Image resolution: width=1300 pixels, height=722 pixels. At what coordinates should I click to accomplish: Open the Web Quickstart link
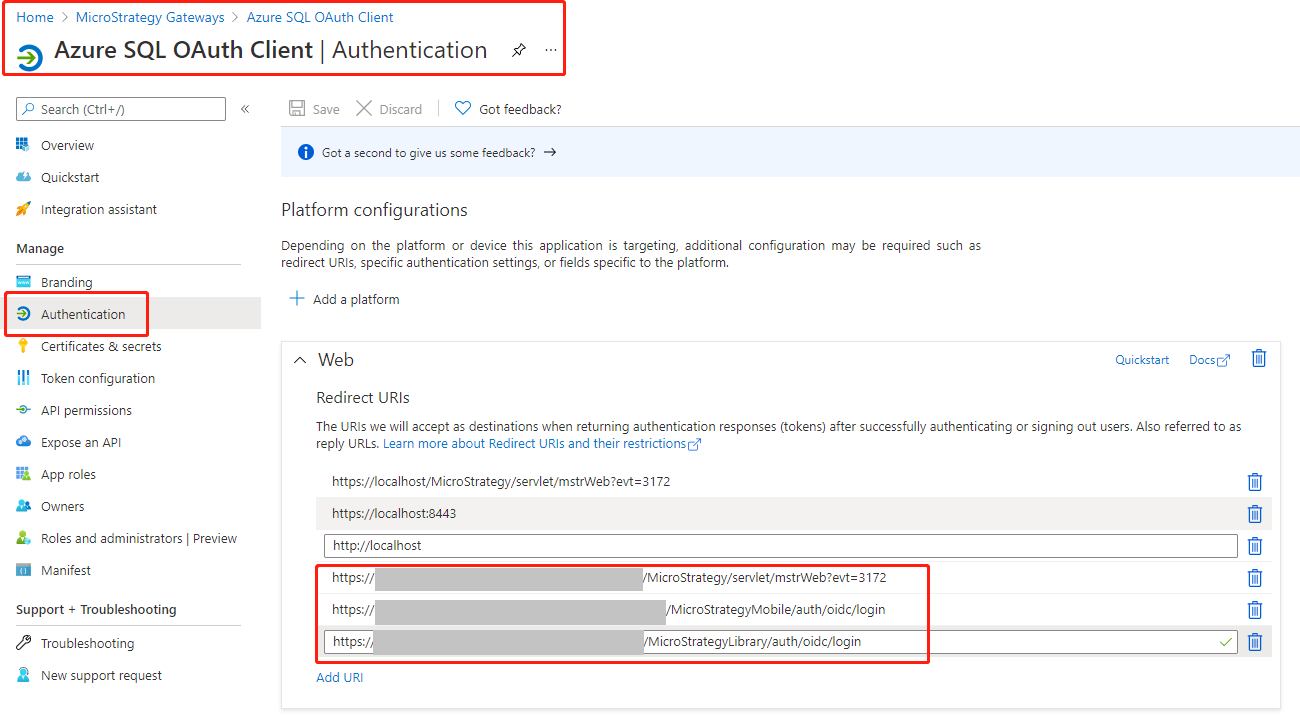click(1142, 360)
